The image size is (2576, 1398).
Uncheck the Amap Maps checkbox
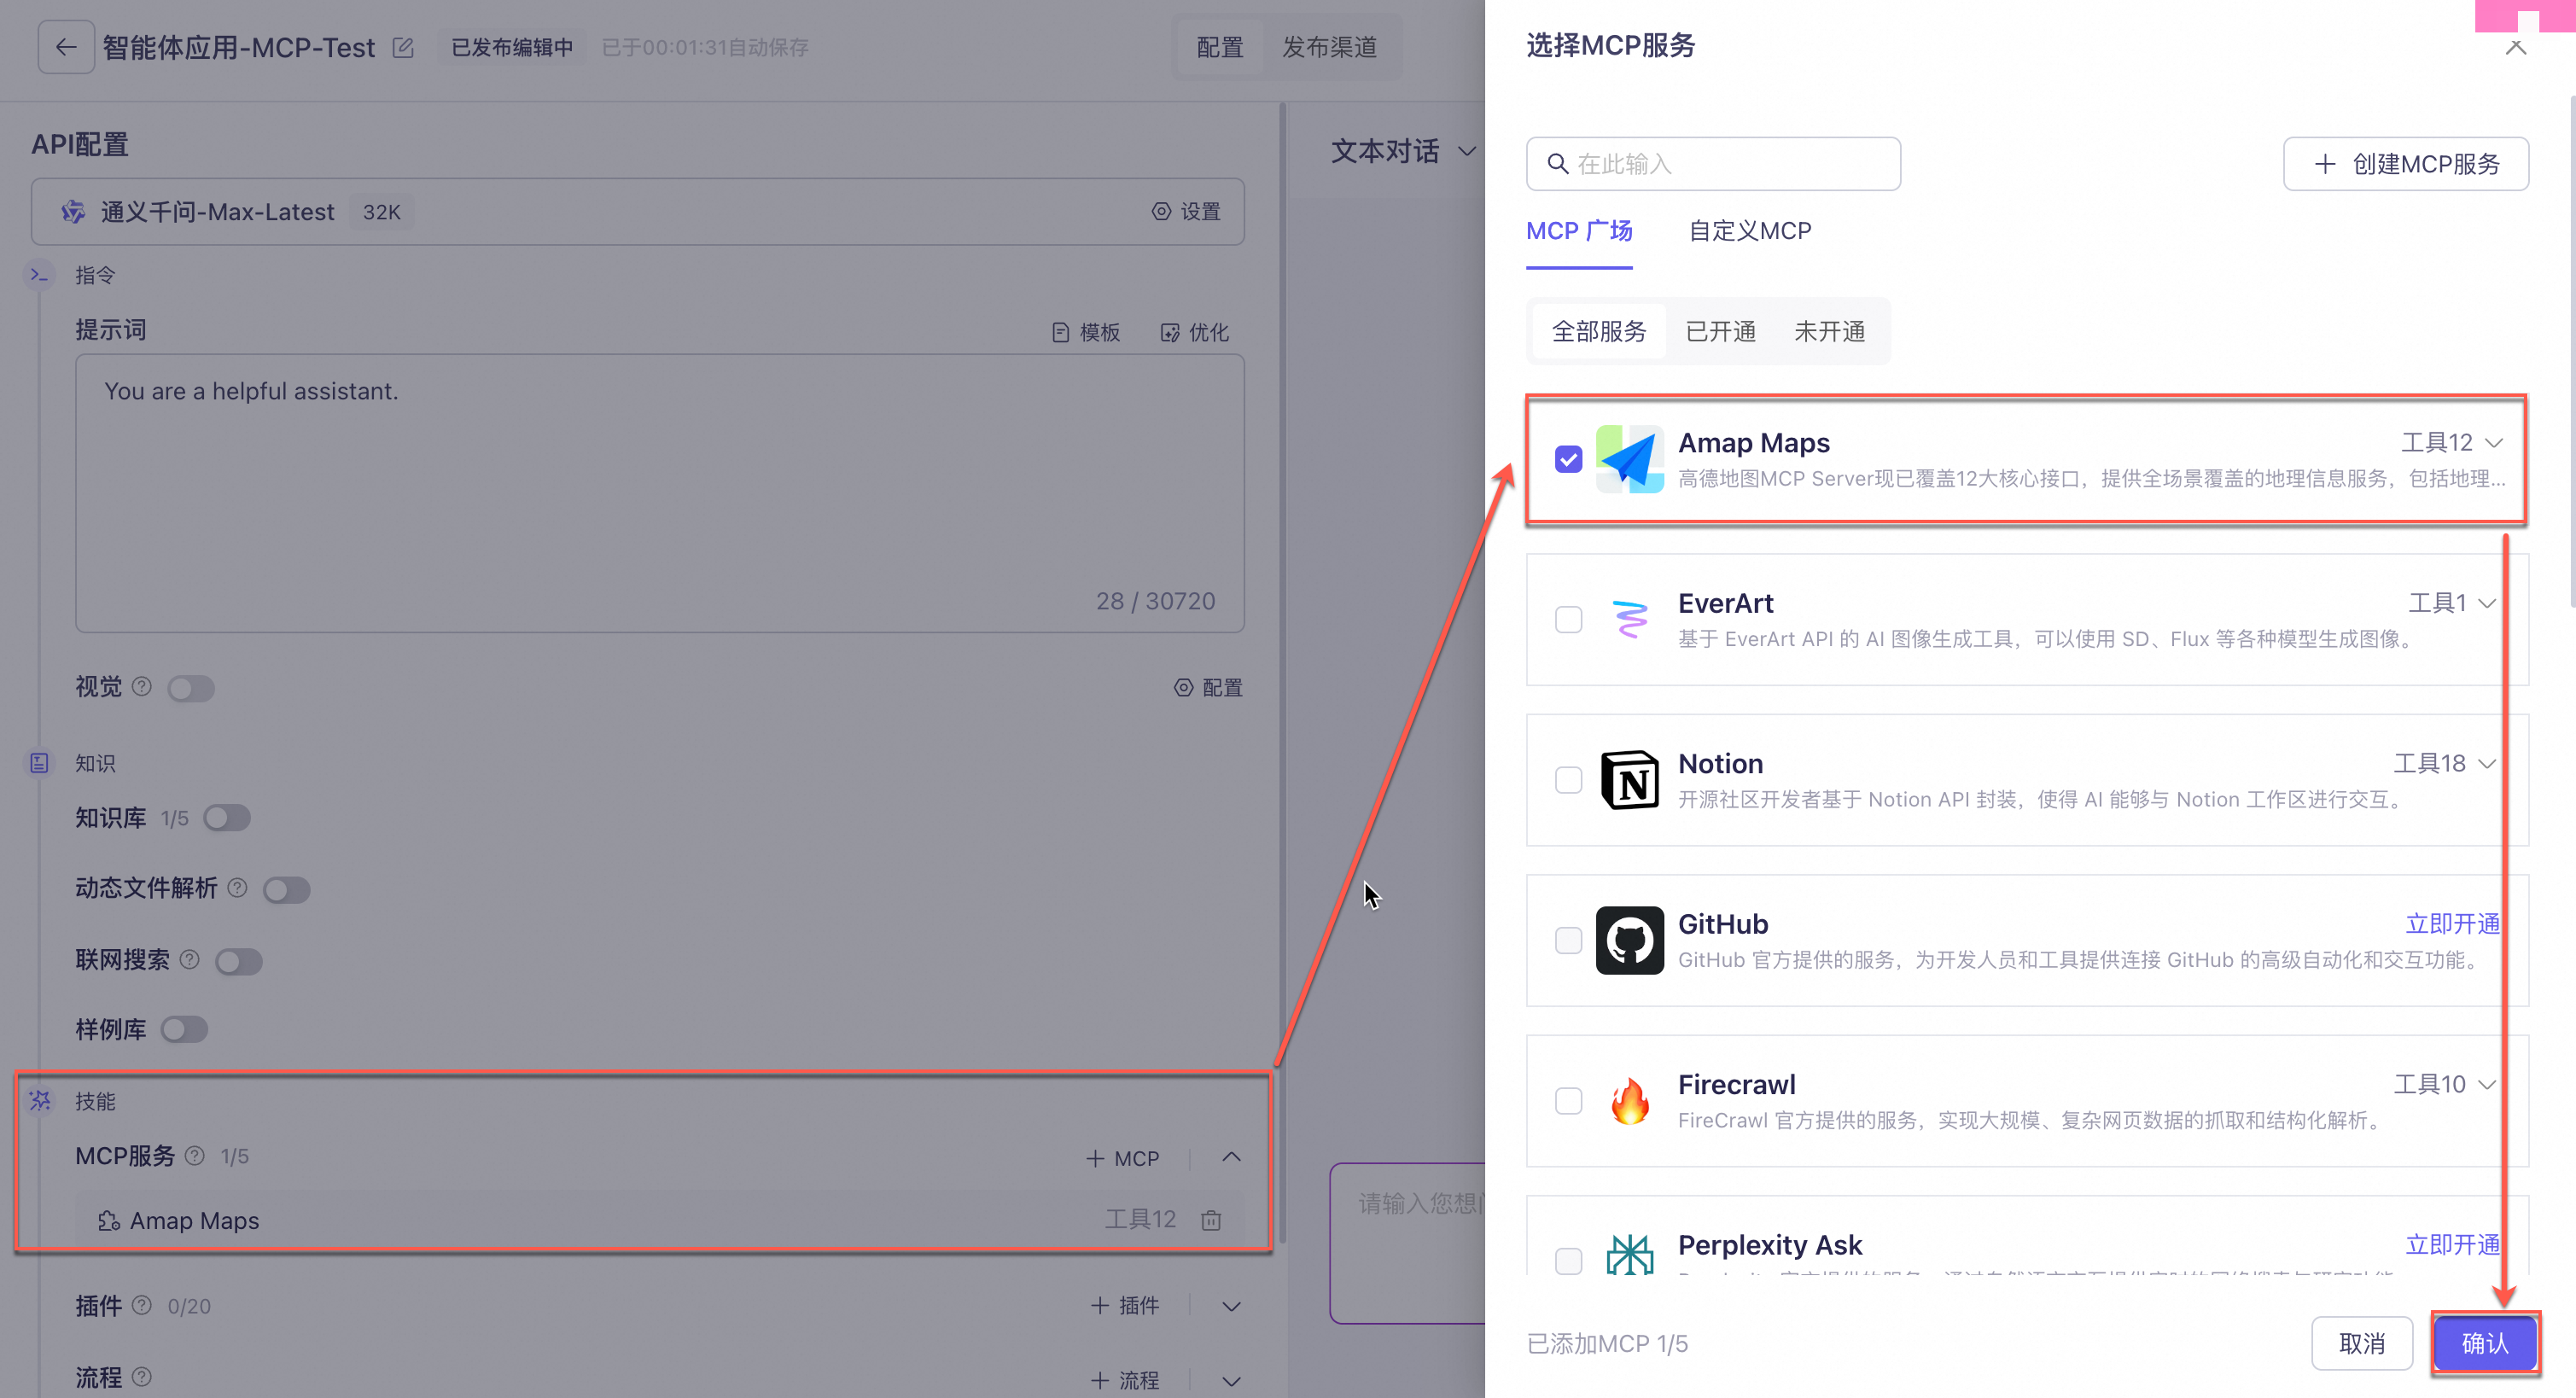[x=1568, y=459]
